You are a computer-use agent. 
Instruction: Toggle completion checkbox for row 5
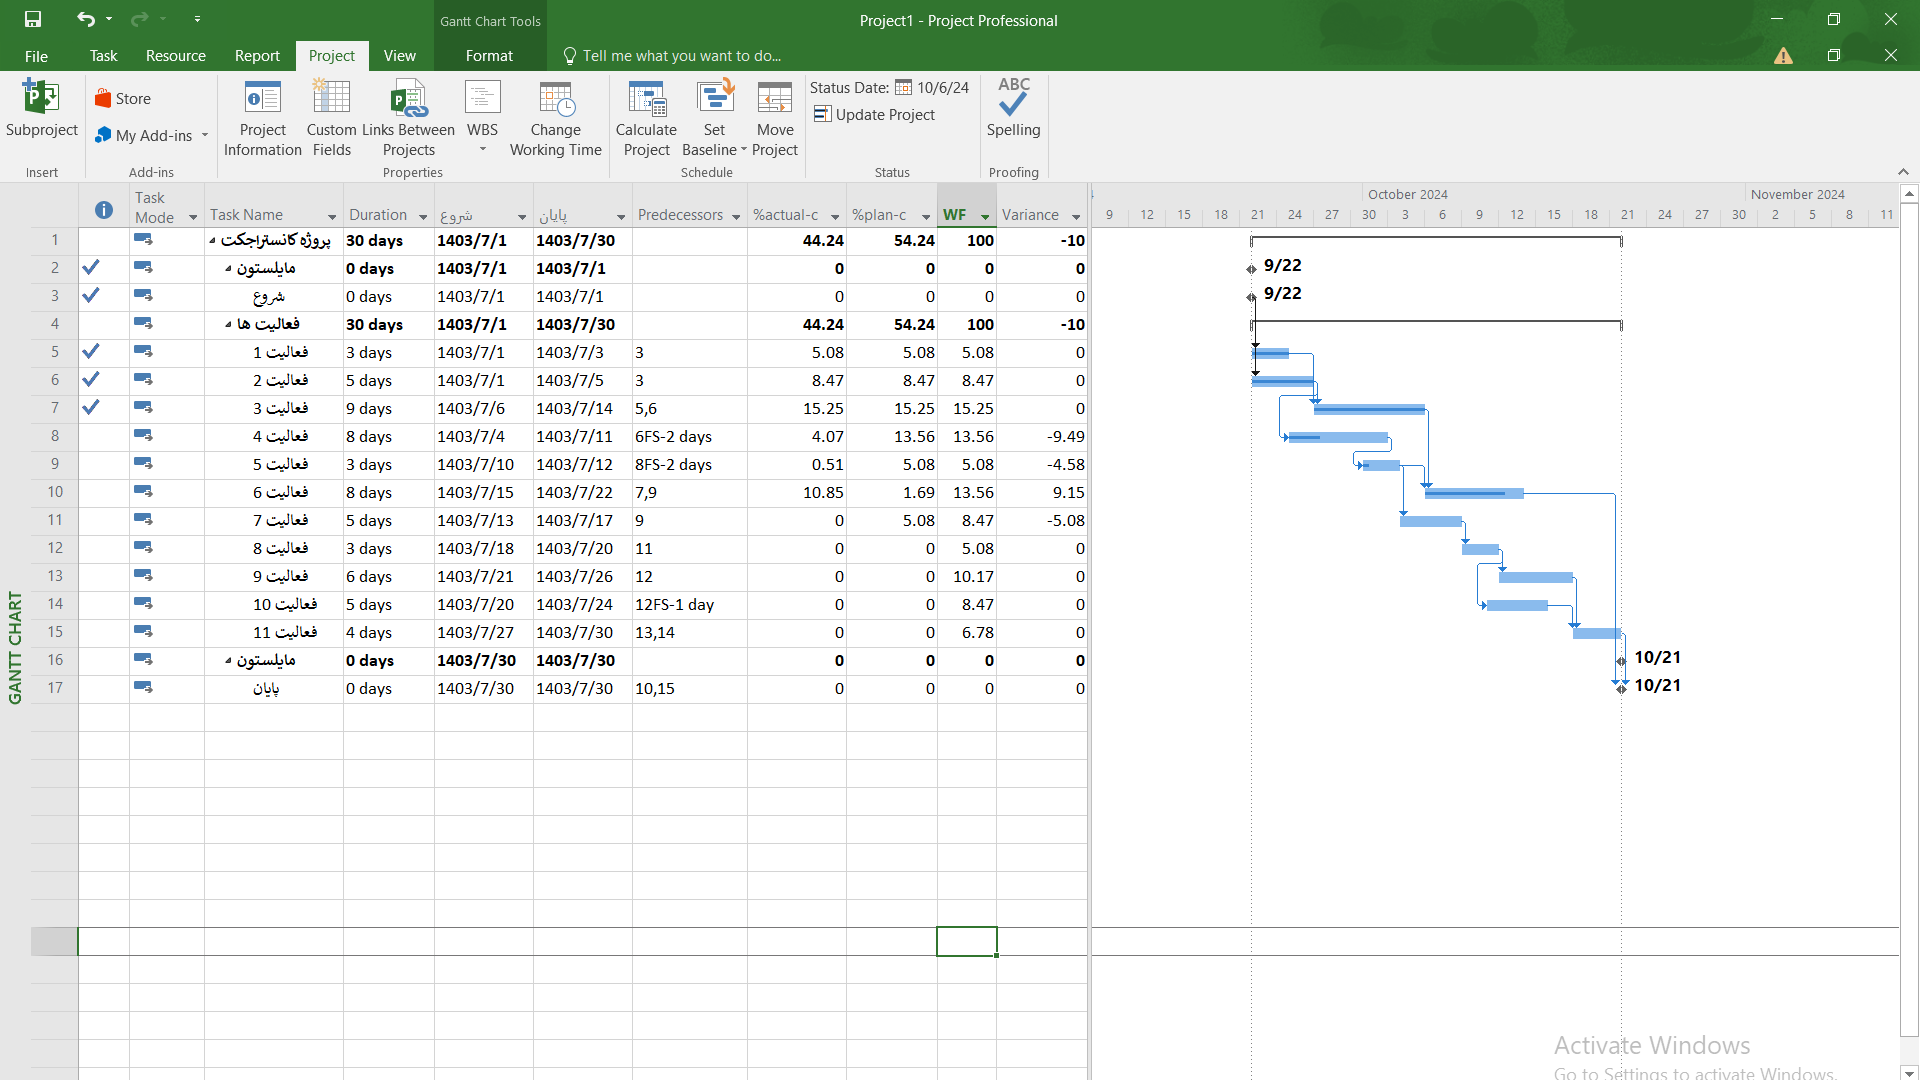(x=90, y=352)
